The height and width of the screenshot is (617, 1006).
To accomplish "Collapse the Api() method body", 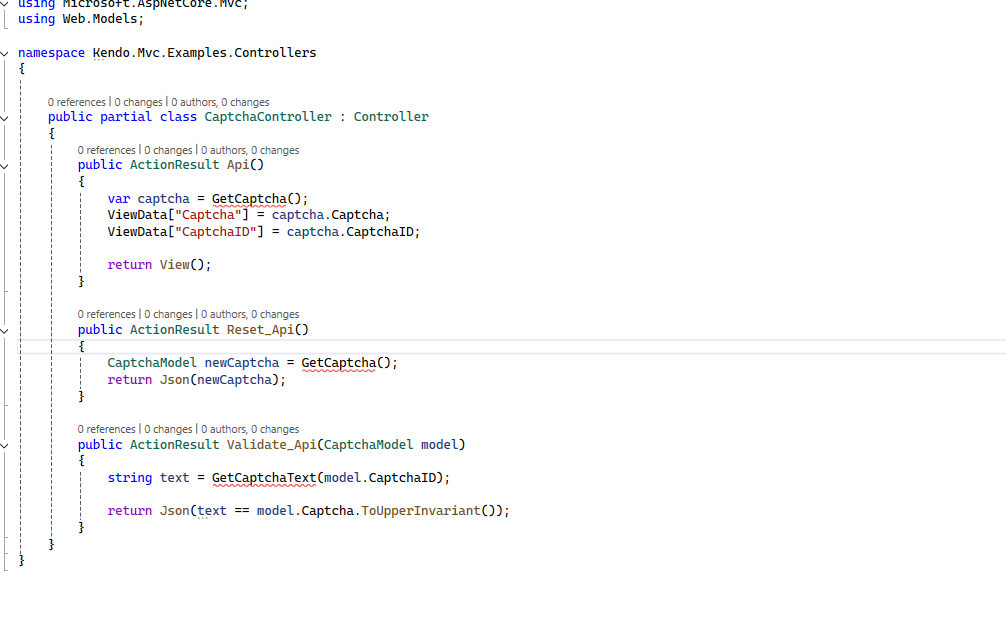I will [5, 165].
